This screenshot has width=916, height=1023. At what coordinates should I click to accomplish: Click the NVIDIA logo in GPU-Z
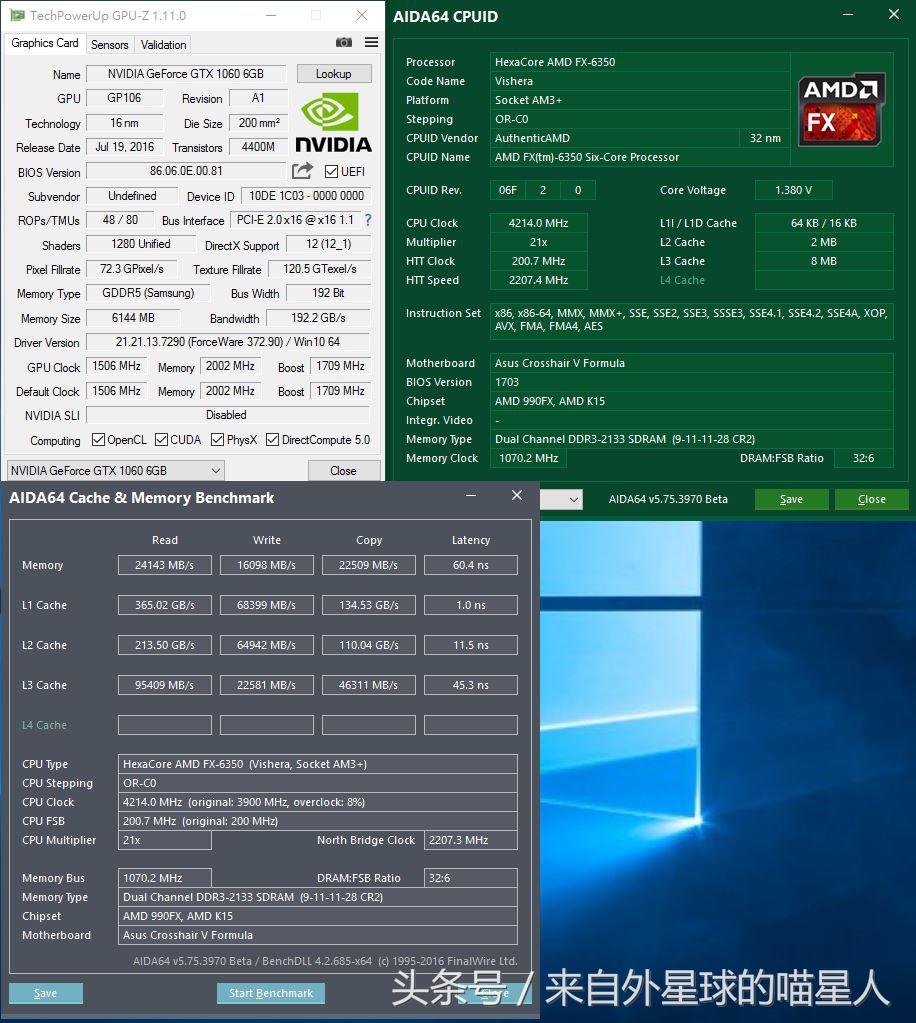(333, 123)
